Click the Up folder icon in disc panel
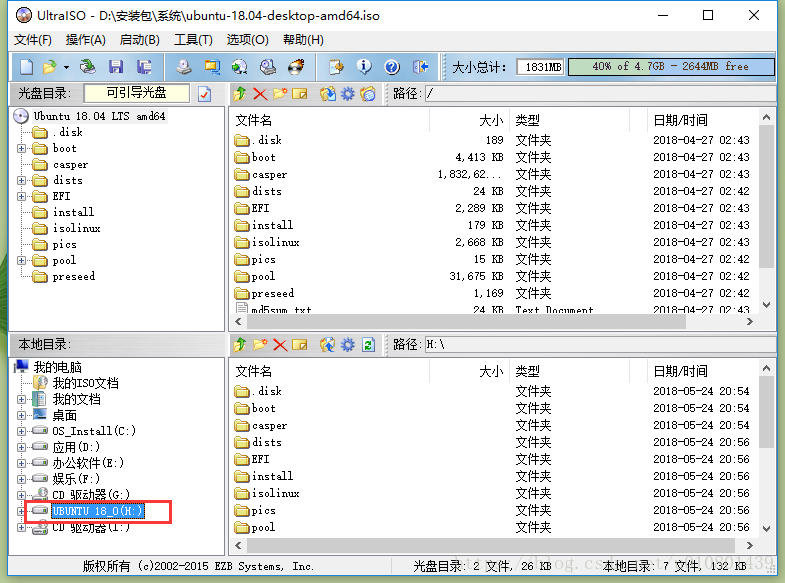The image size is (785, 583). (240, 94)
